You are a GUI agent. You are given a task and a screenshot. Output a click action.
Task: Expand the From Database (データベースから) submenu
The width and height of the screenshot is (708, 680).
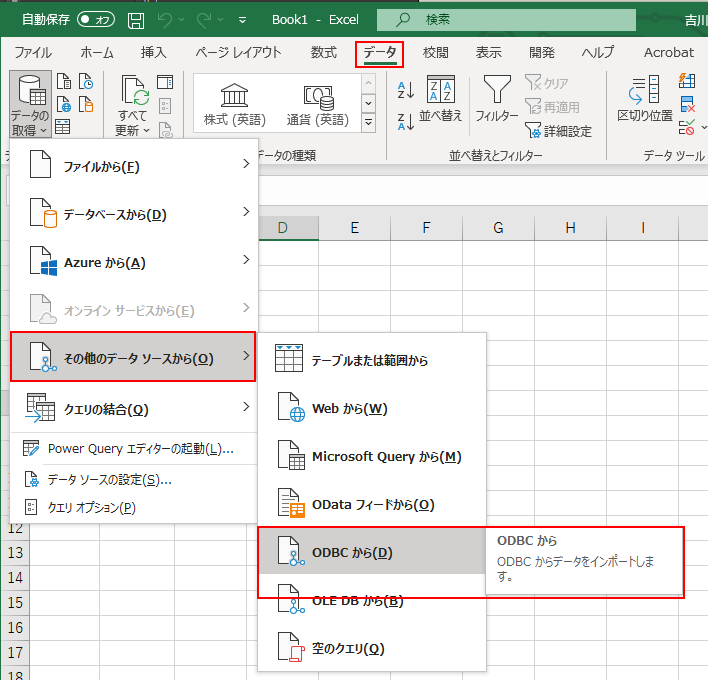134,214
